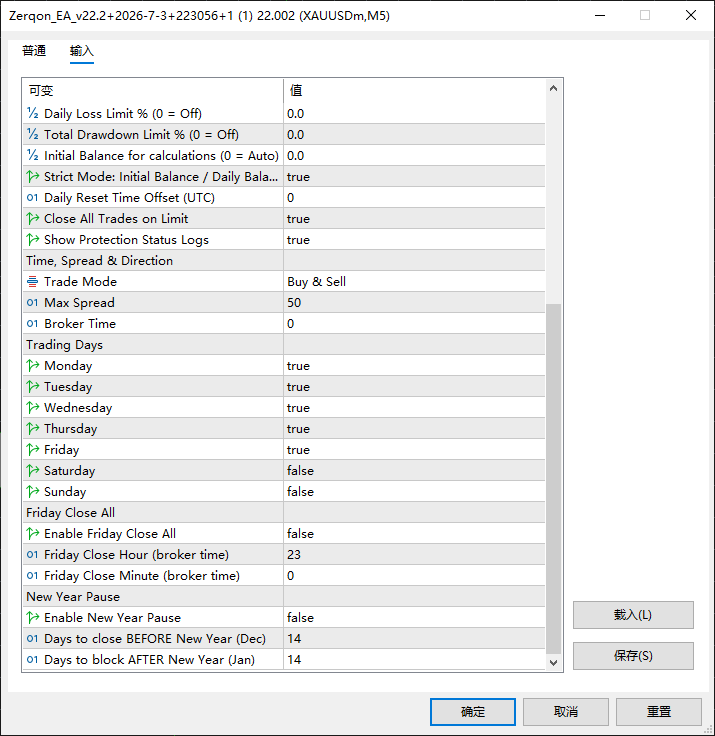Click the icon beside Total Drawdown Limit %
This screenshot has width=715, height=736.
point(32,135)
